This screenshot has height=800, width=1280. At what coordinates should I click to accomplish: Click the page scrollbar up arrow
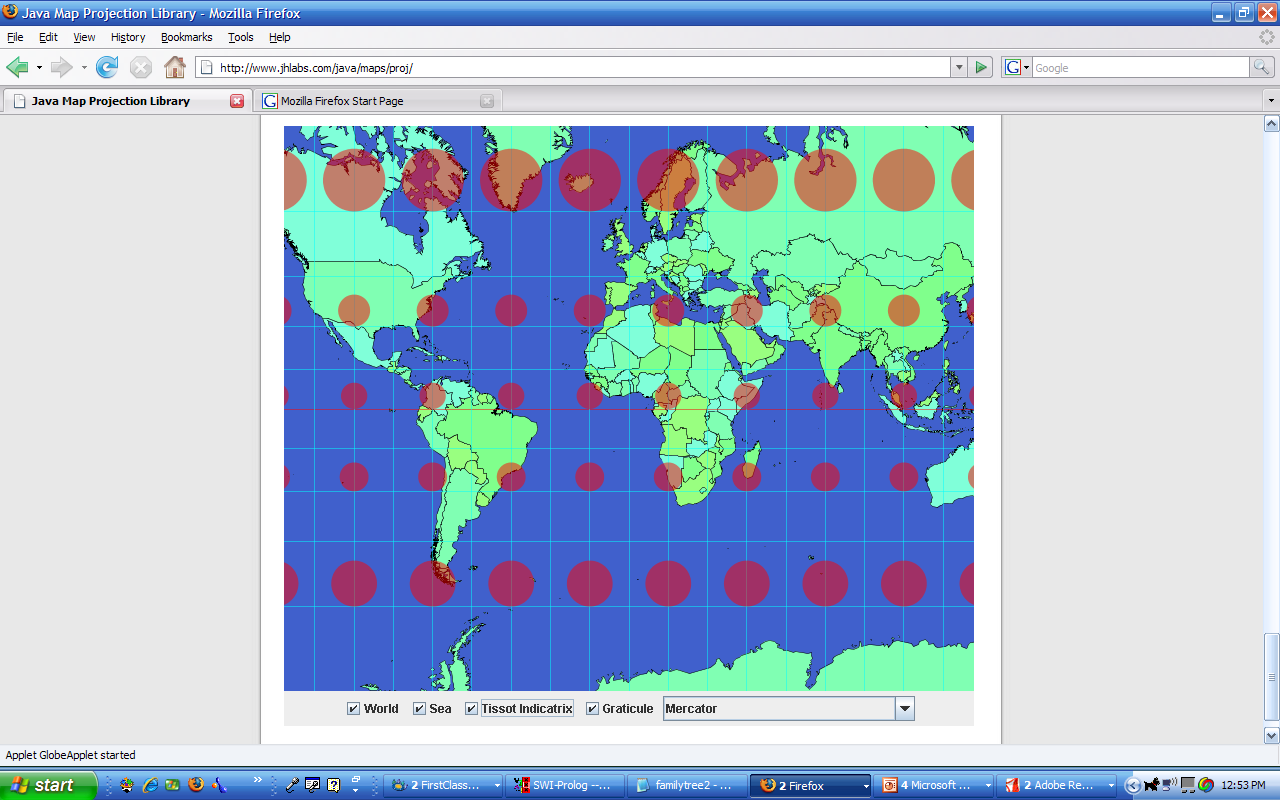pos(1271,125)
